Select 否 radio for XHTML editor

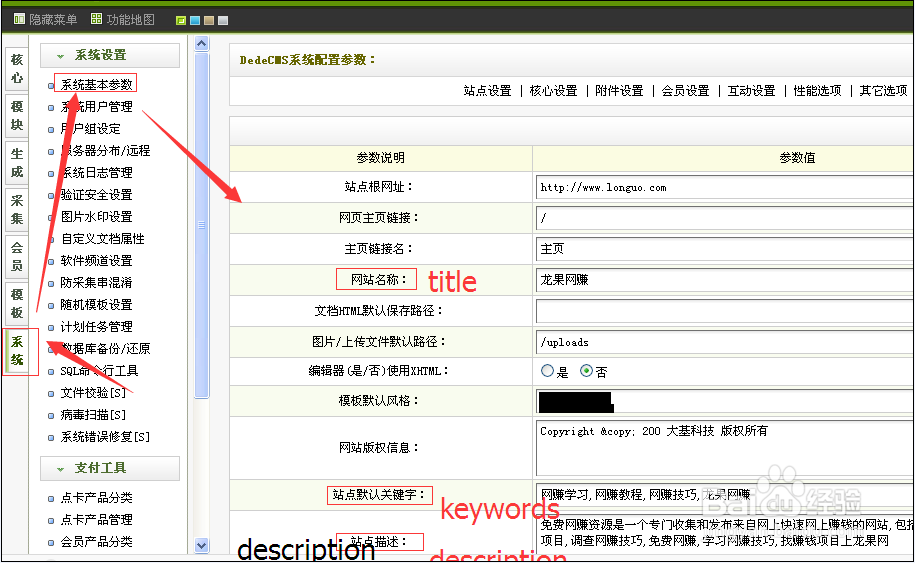coord(586,370)
